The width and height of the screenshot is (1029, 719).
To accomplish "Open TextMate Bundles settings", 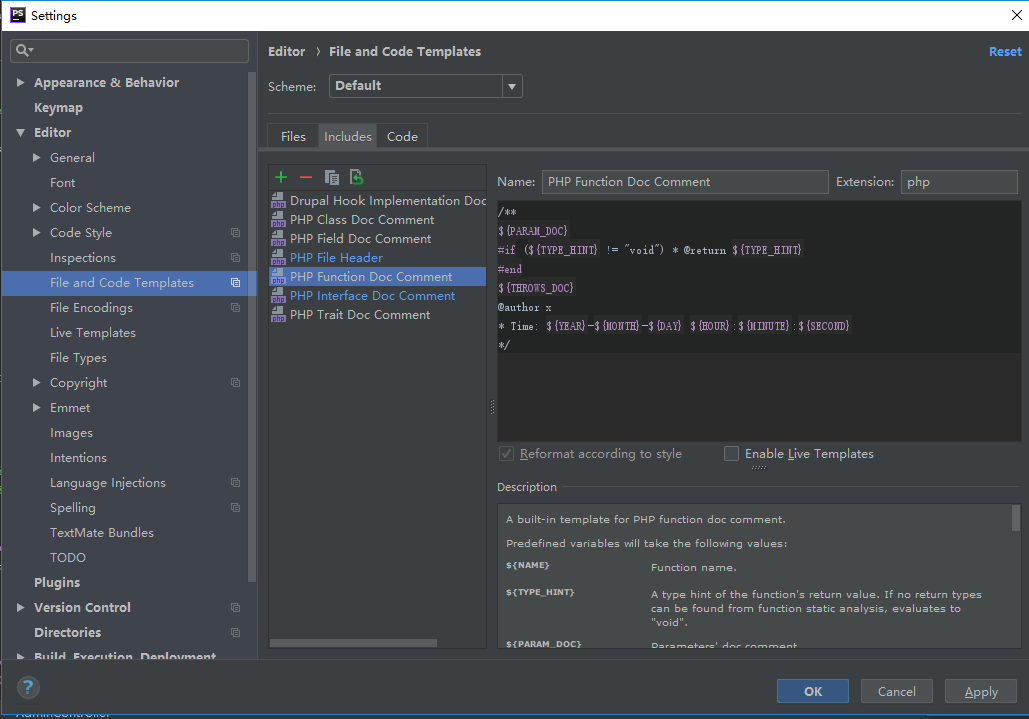I will [102, 533].
